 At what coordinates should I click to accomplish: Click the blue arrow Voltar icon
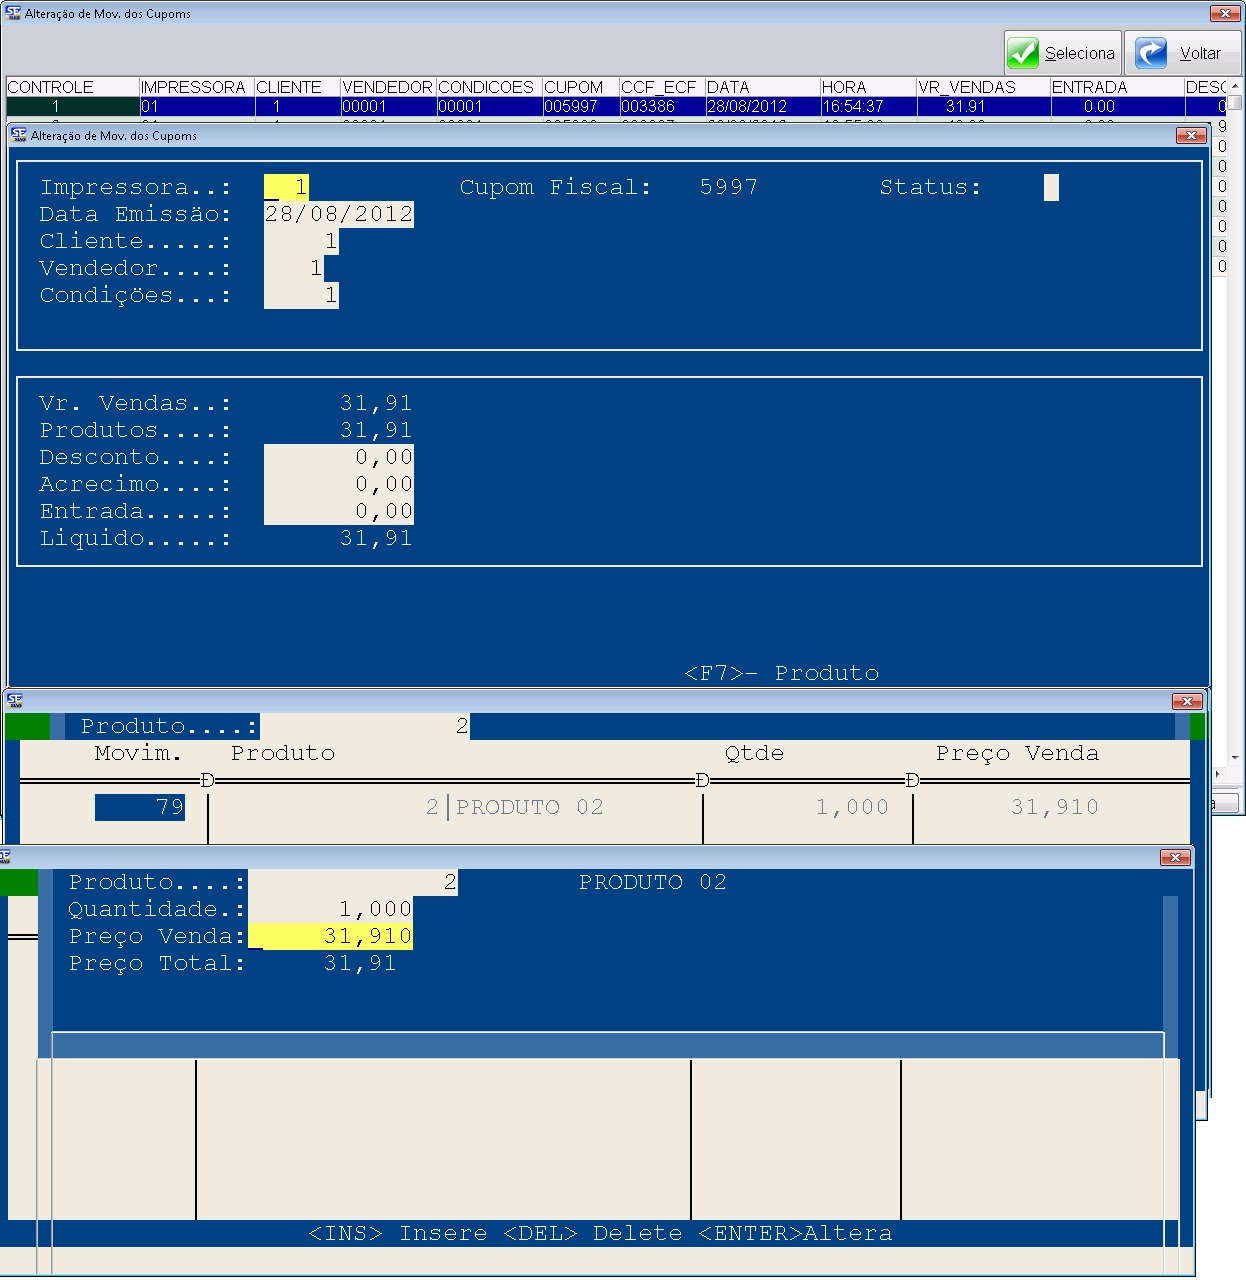click(x=1151, y=53)
